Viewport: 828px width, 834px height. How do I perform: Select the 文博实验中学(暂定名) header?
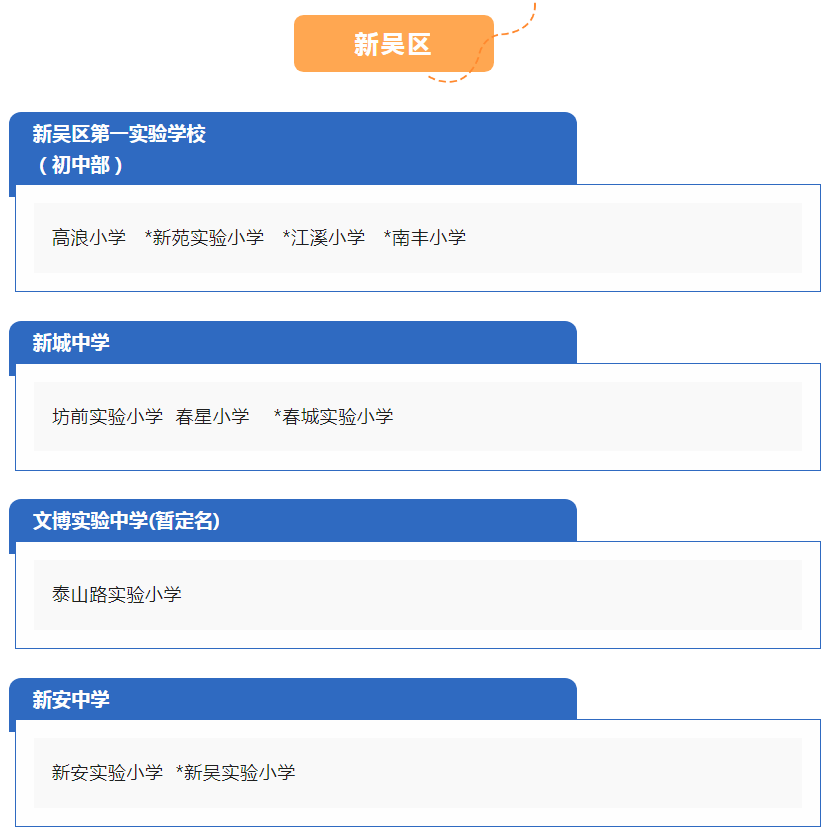[293, 521]
